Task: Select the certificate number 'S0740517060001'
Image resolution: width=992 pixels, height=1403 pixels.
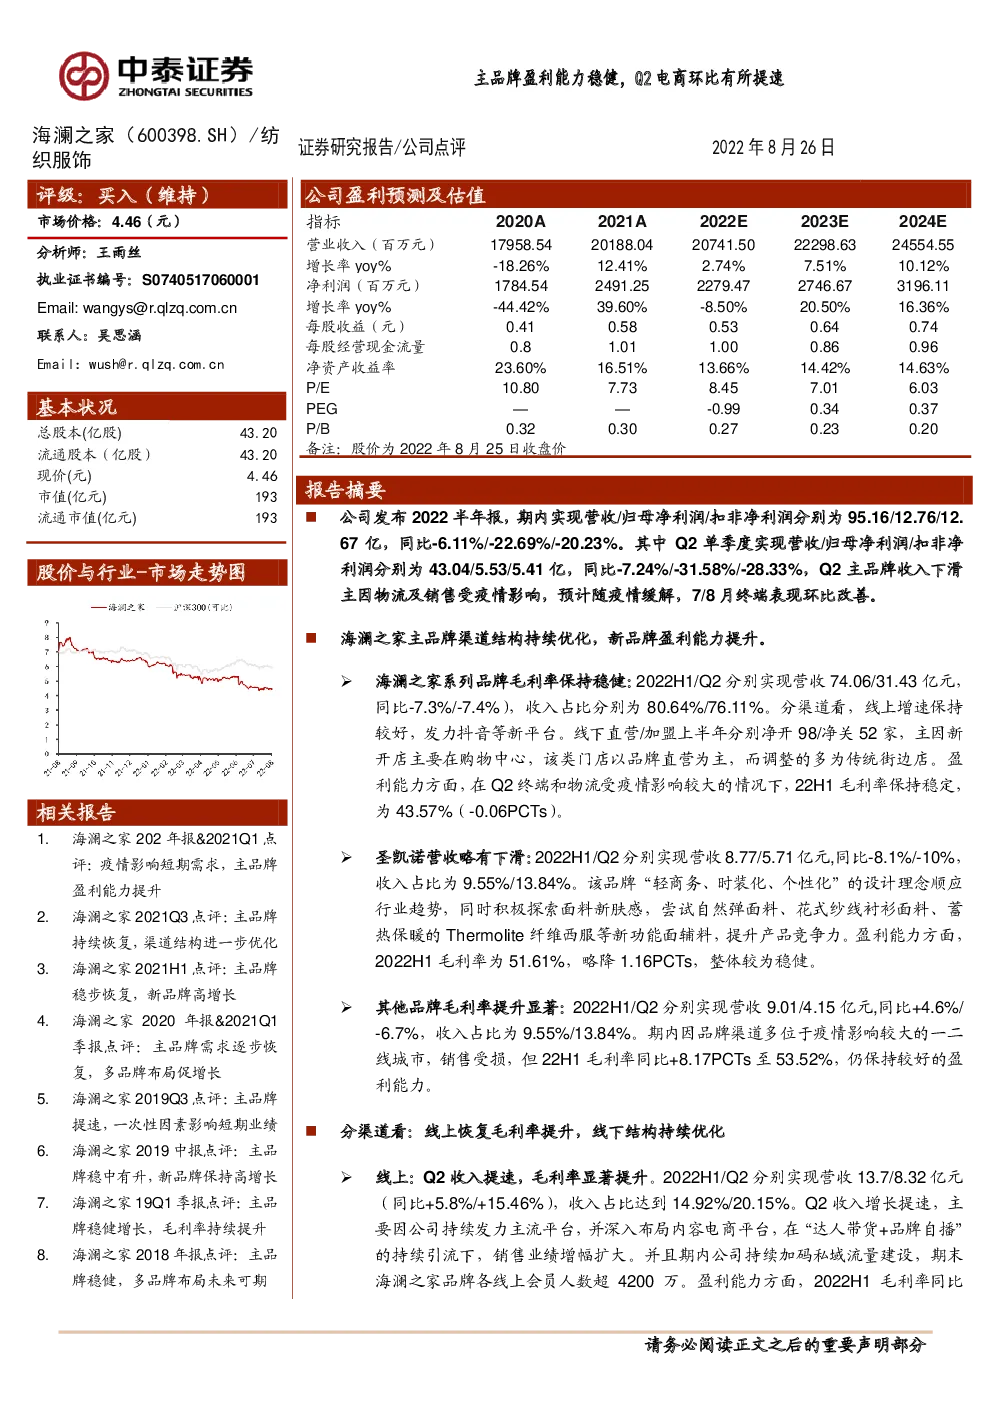Action: [201, 280]
